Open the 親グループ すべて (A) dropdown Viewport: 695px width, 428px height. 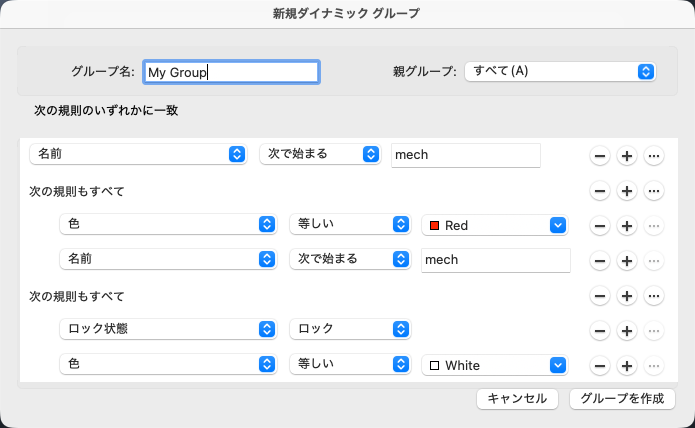pos(560,71)
